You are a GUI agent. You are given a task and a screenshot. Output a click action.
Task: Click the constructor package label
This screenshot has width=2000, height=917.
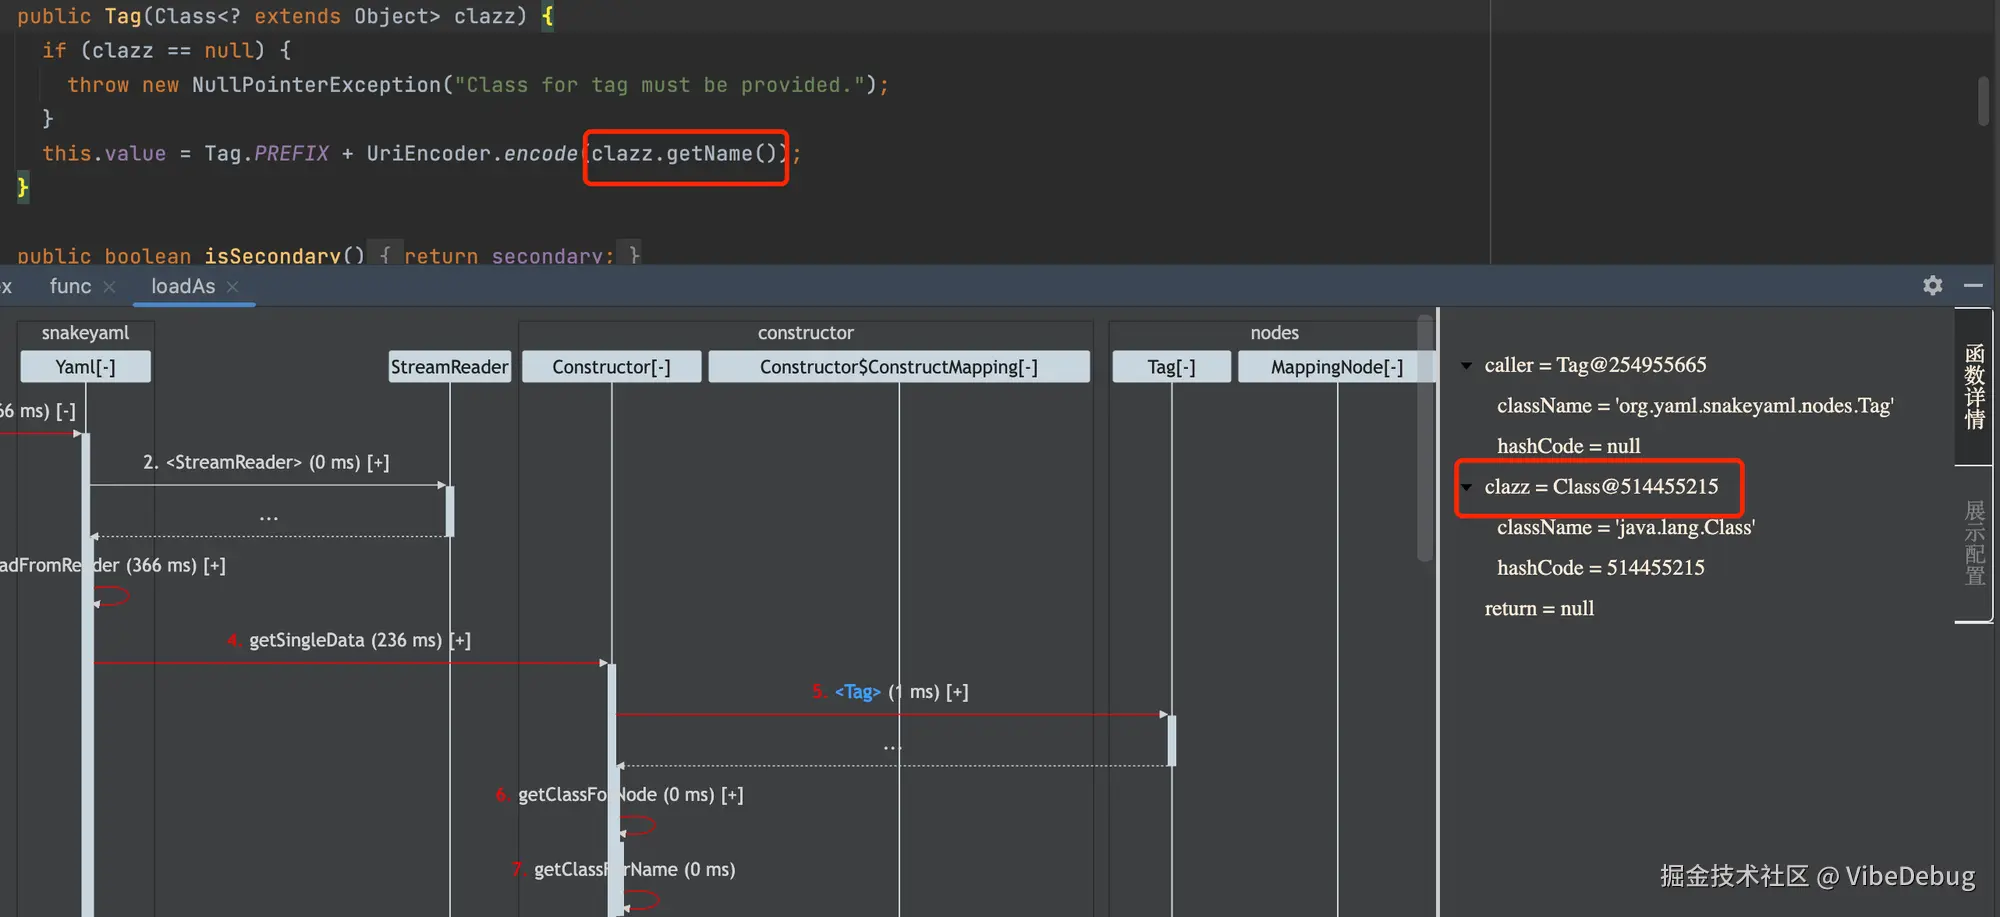(806, 333)
